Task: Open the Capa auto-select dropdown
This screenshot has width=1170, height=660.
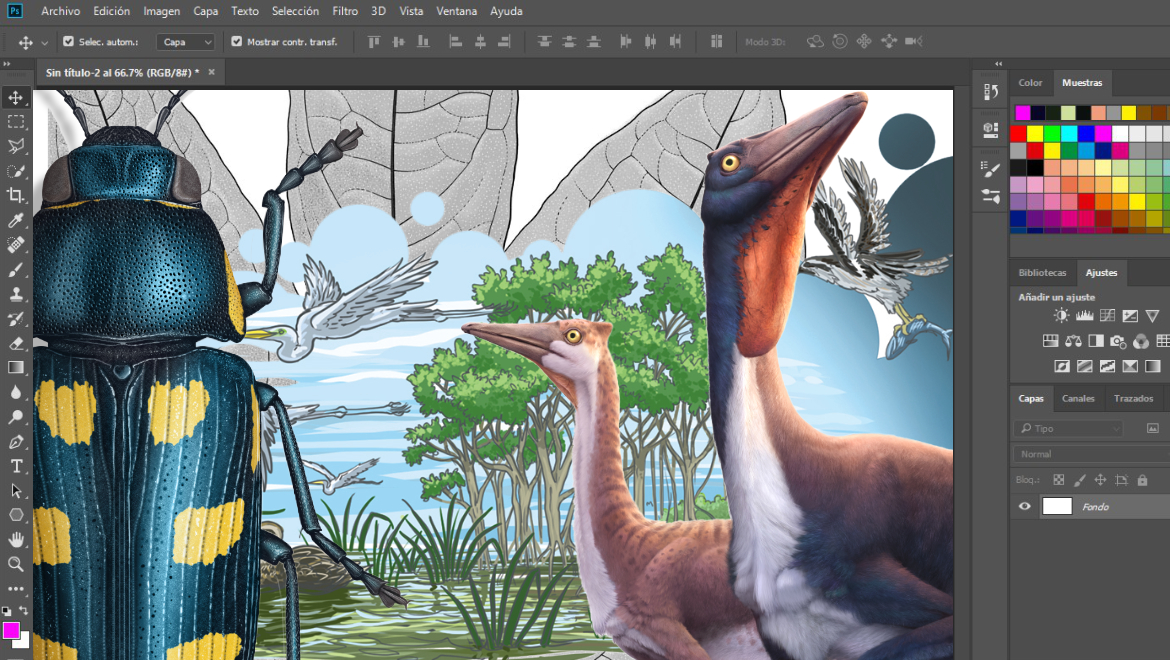Action: click(x=186, y=42)
